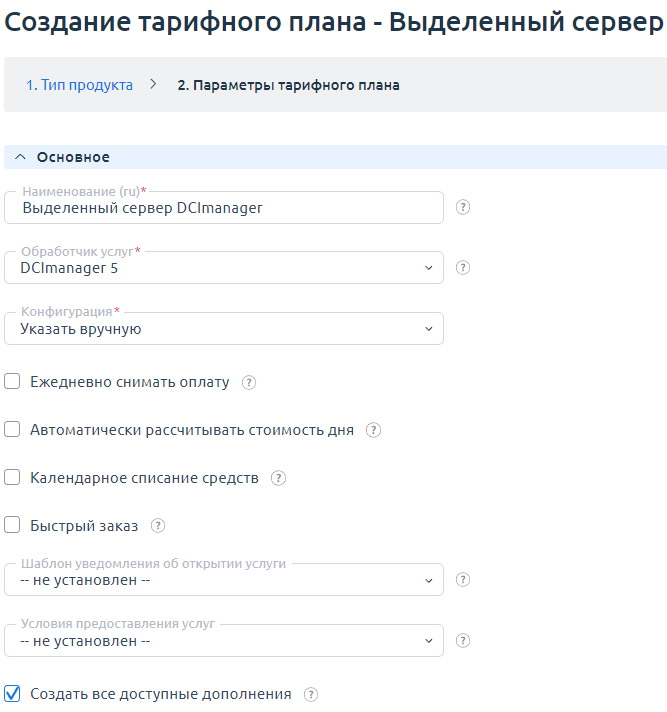Click help icon for Ежедневно снимать оплату
This screenshot has height=712, width=667.
249,382
